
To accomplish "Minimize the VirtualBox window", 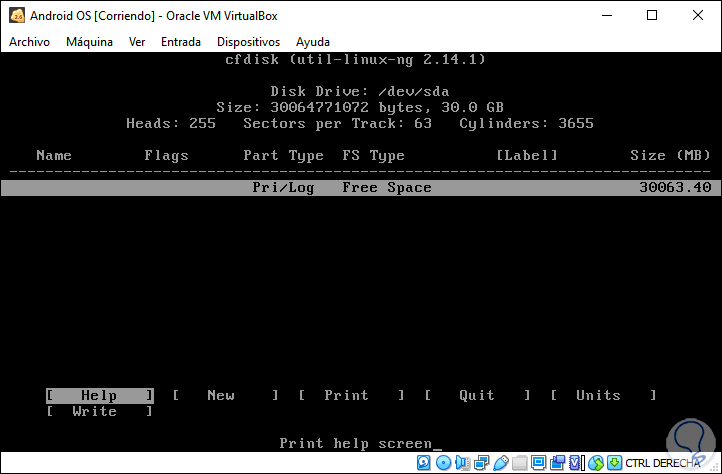I will click(607, 15).
